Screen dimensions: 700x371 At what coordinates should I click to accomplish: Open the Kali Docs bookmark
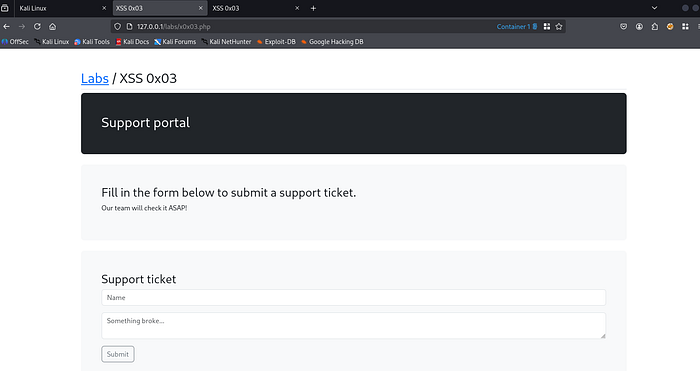tap(132, 42)
